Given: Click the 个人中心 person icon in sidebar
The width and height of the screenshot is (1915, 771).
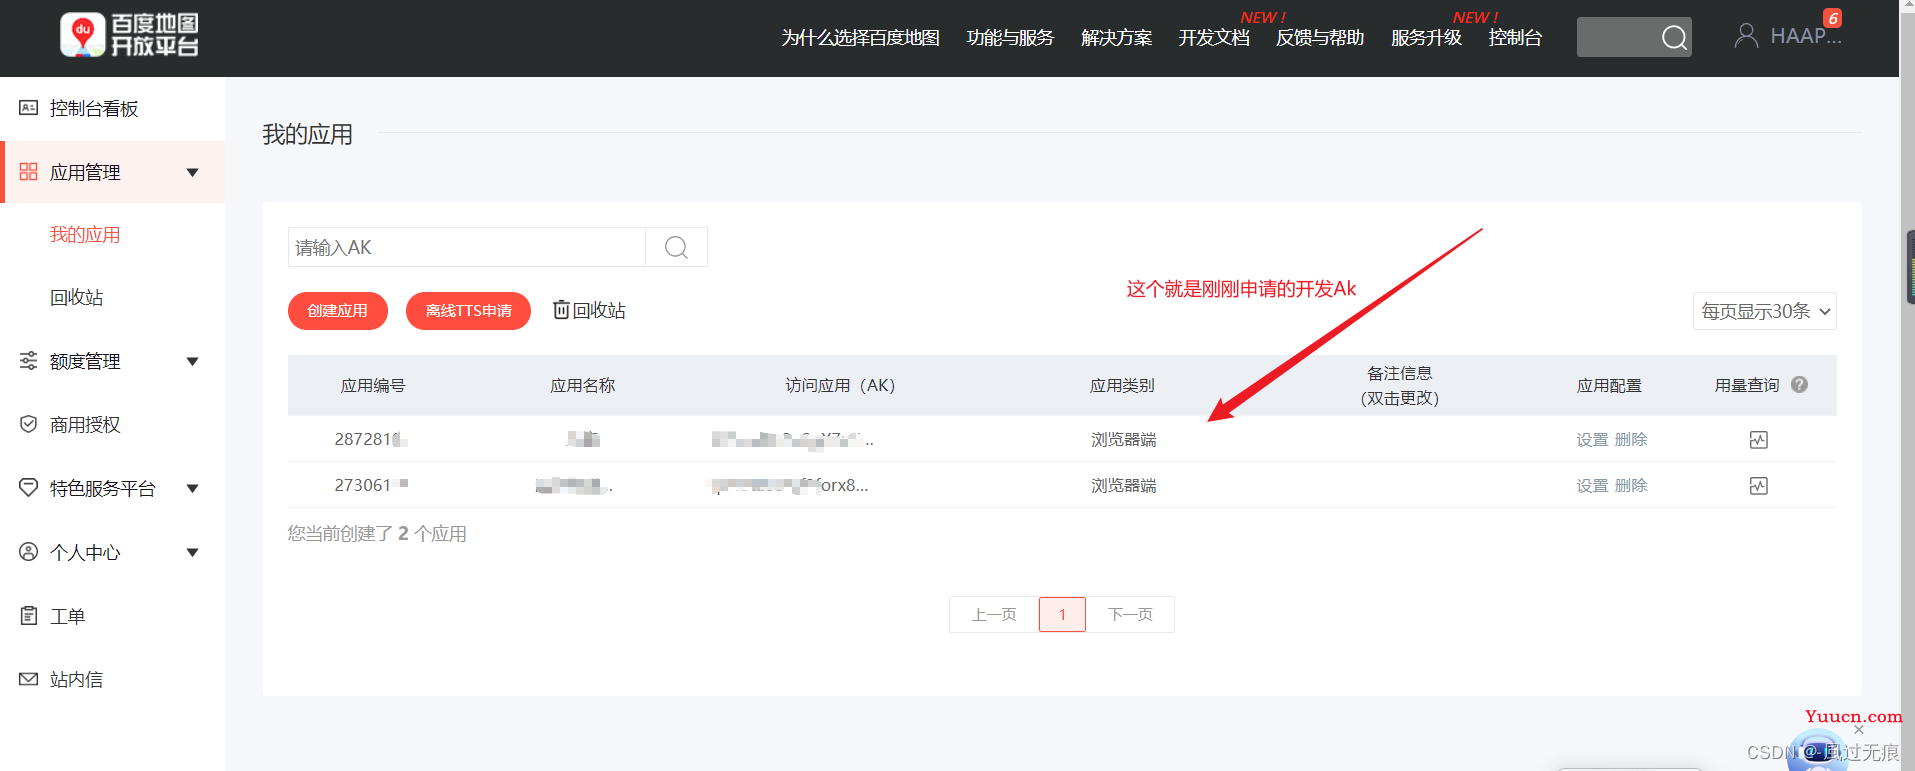Looking at the screenshot, I should point(28,552).
